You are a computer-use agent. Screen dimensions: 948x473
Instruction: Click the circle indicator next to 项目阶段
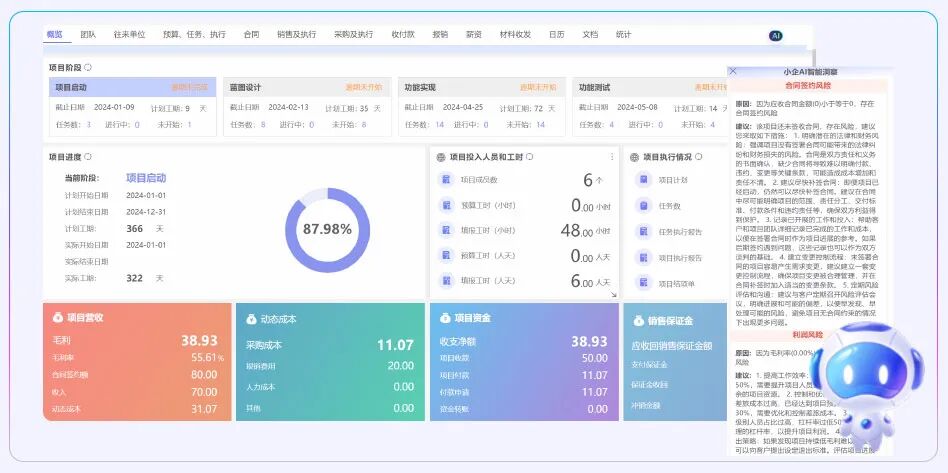click(x=88, y=68)
